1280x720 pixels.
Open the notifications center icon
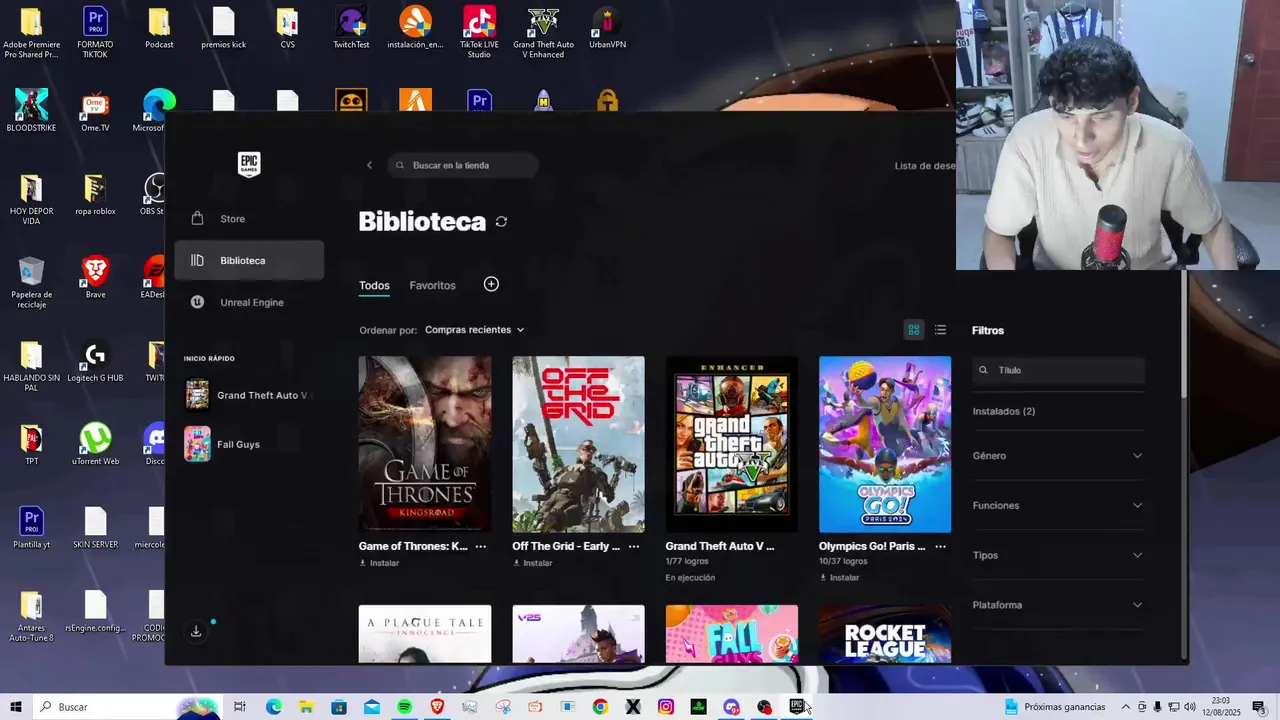tap(1259, 707)
